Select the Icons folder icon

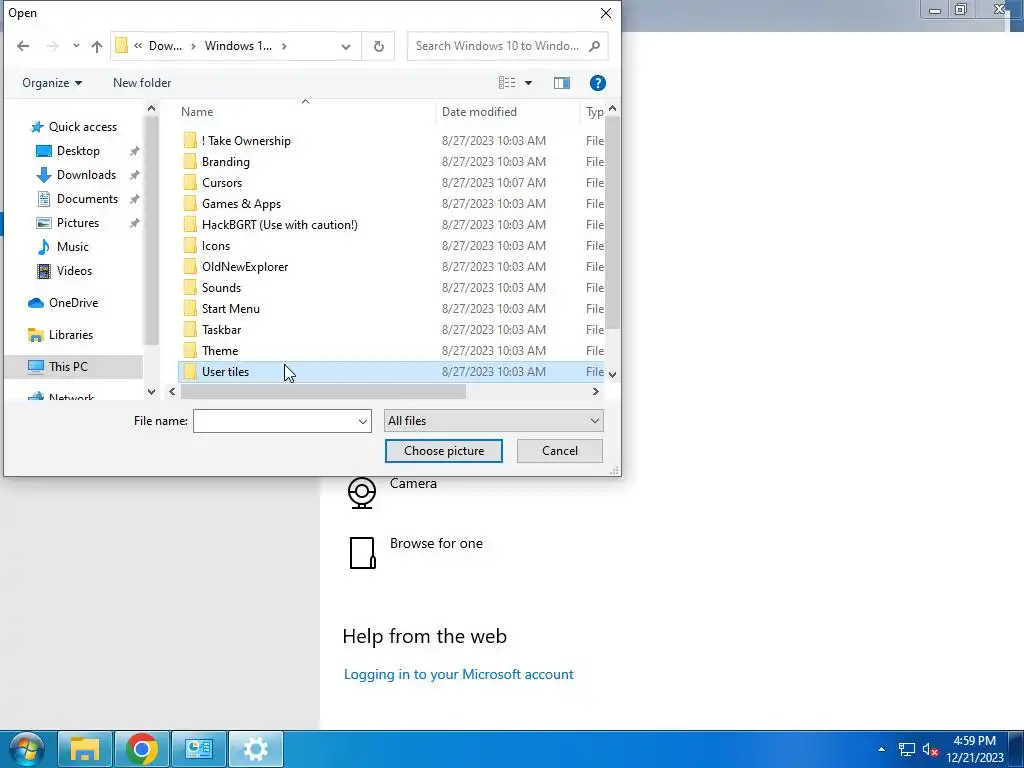[x=190, y=246]
